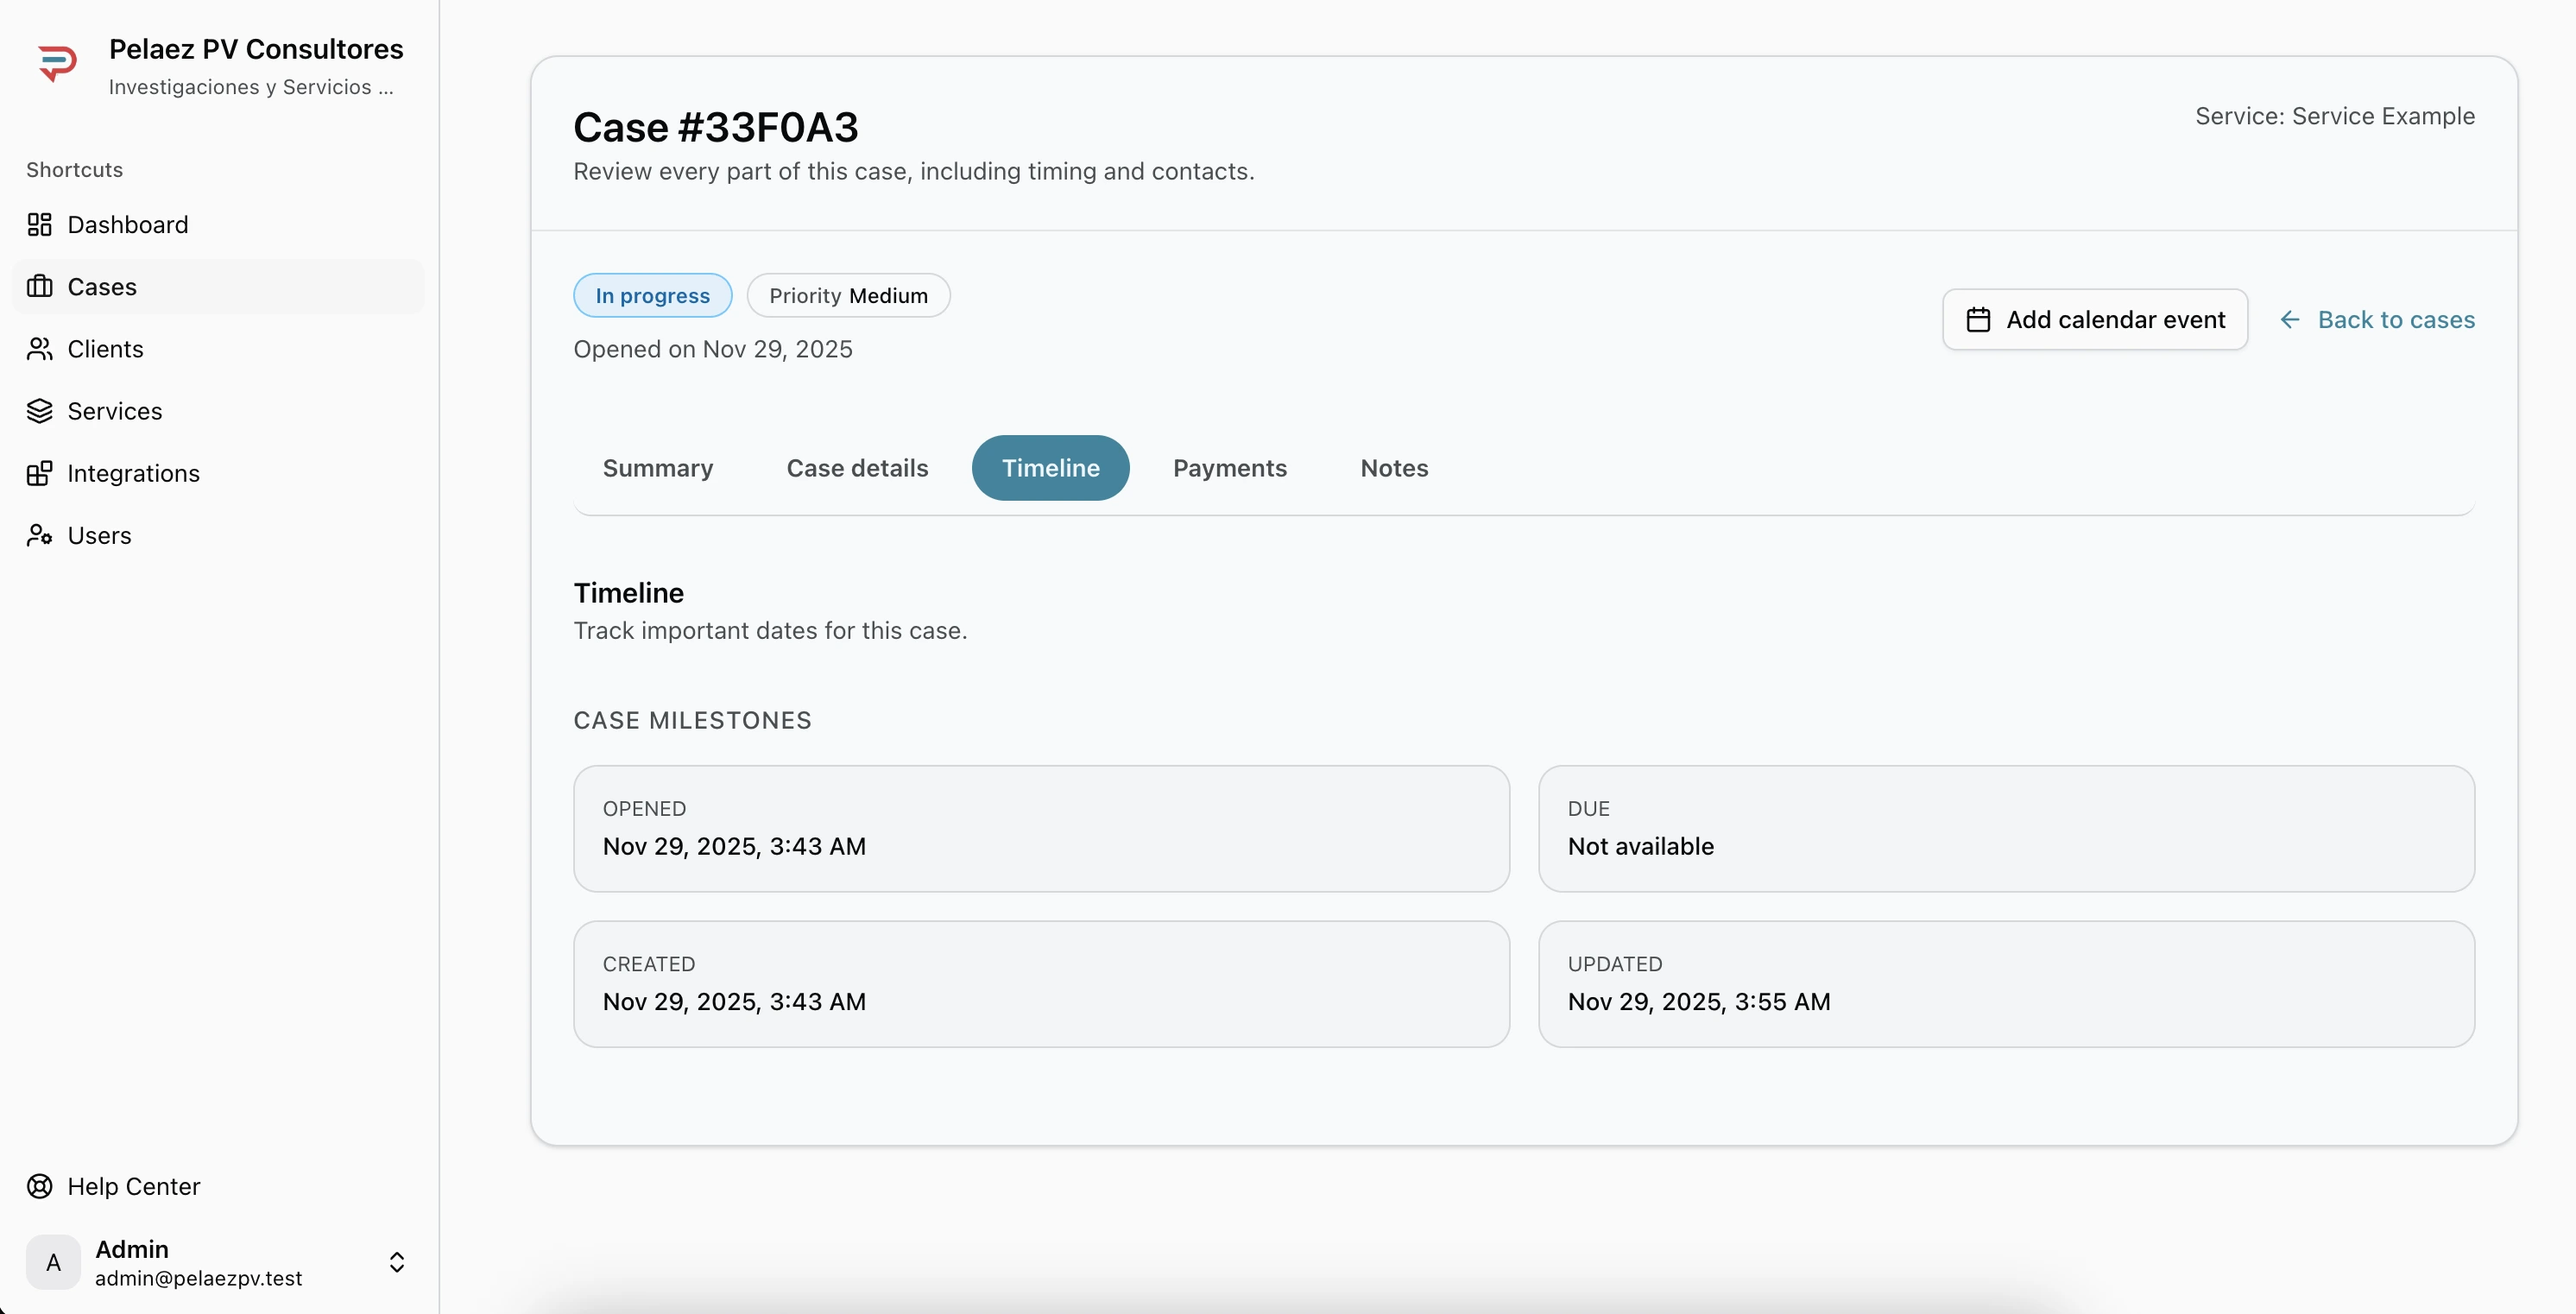The height and width of the screenshot is (1314, 2576).
Task: Expand the Shortcuts section header
Action: pos(74,169)
